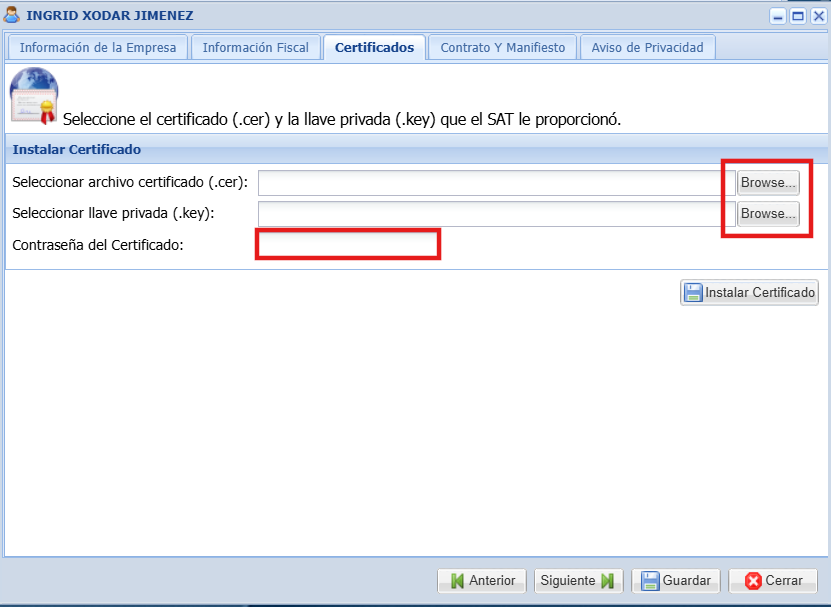The width and height of the screenshot is (831, 607).
Task: Go to the Contrato Y Manifiesto tab
Action: point(503,48)
